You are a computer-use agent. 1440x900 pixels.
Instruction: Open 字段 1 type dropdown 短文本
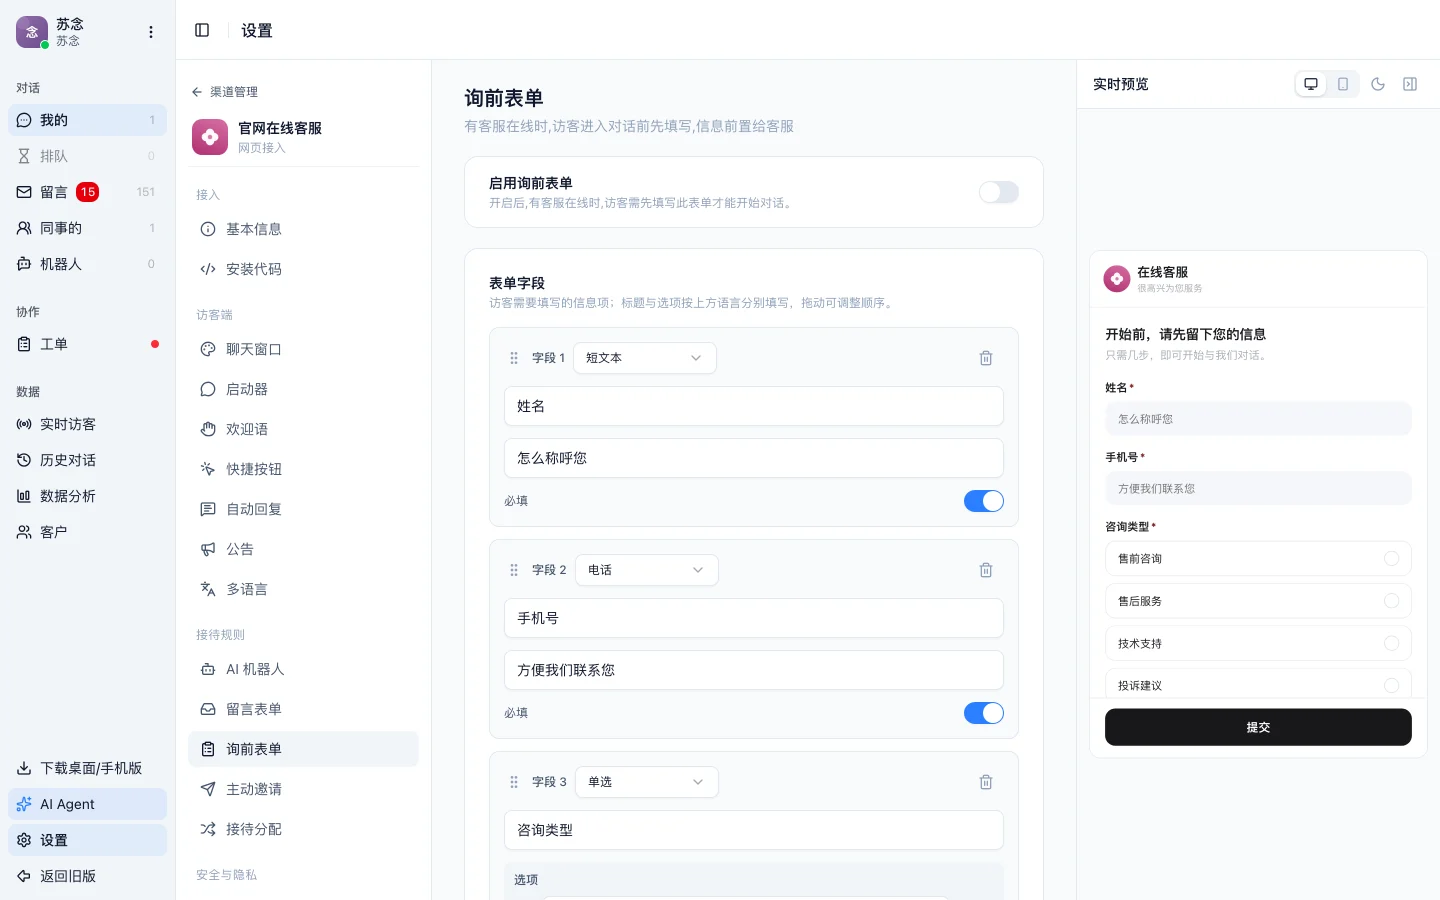[x=645, y=358]
